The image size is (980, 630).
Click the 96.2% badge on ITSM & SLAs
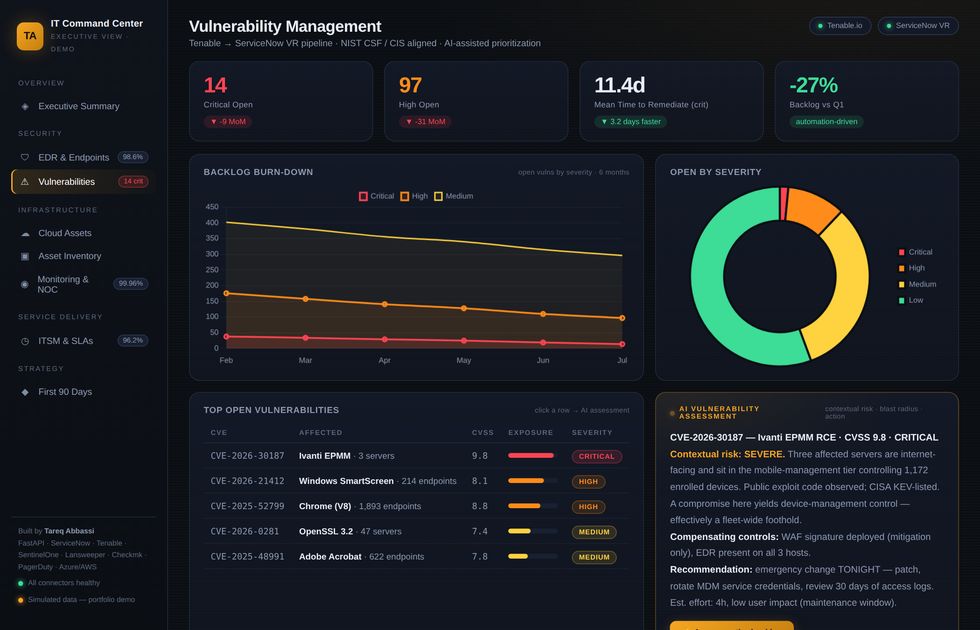[132, 341]
